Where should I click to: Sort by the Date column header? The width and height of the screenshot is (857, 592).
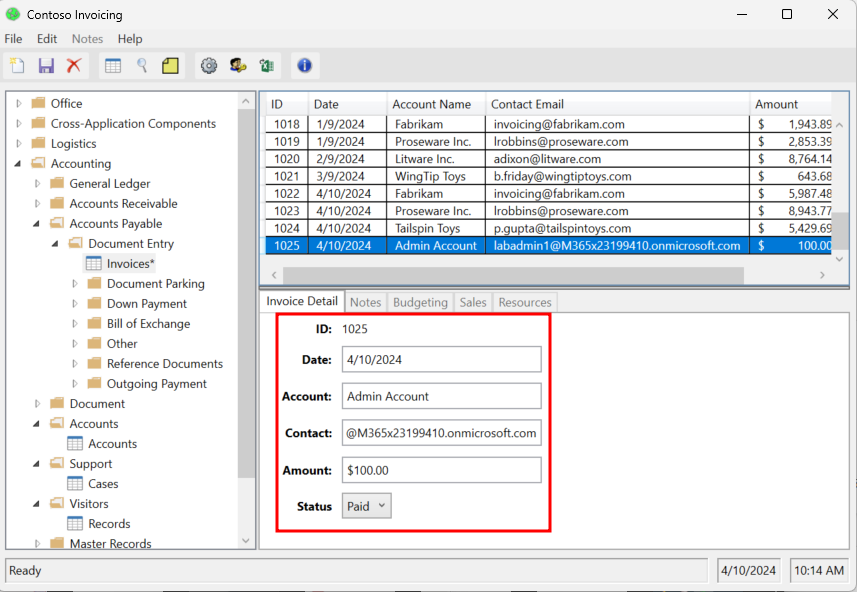tap(347, 104)
